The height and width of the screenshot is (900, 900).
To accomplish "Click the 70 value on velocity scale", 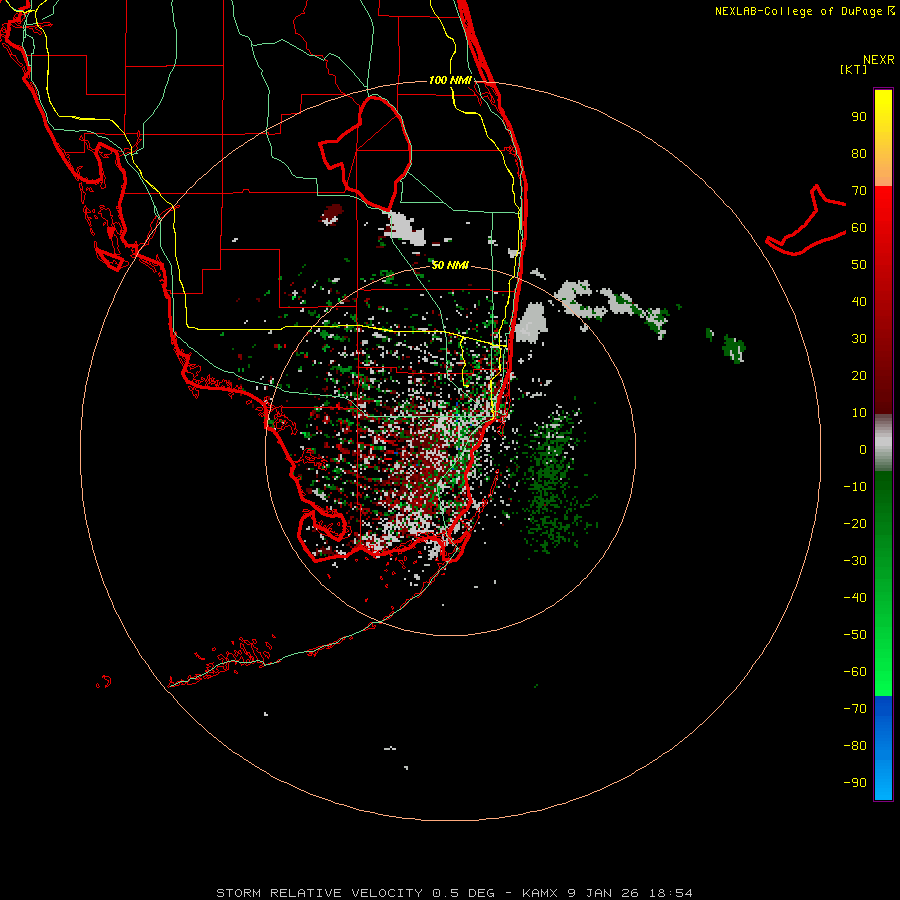I will [859, 191].
